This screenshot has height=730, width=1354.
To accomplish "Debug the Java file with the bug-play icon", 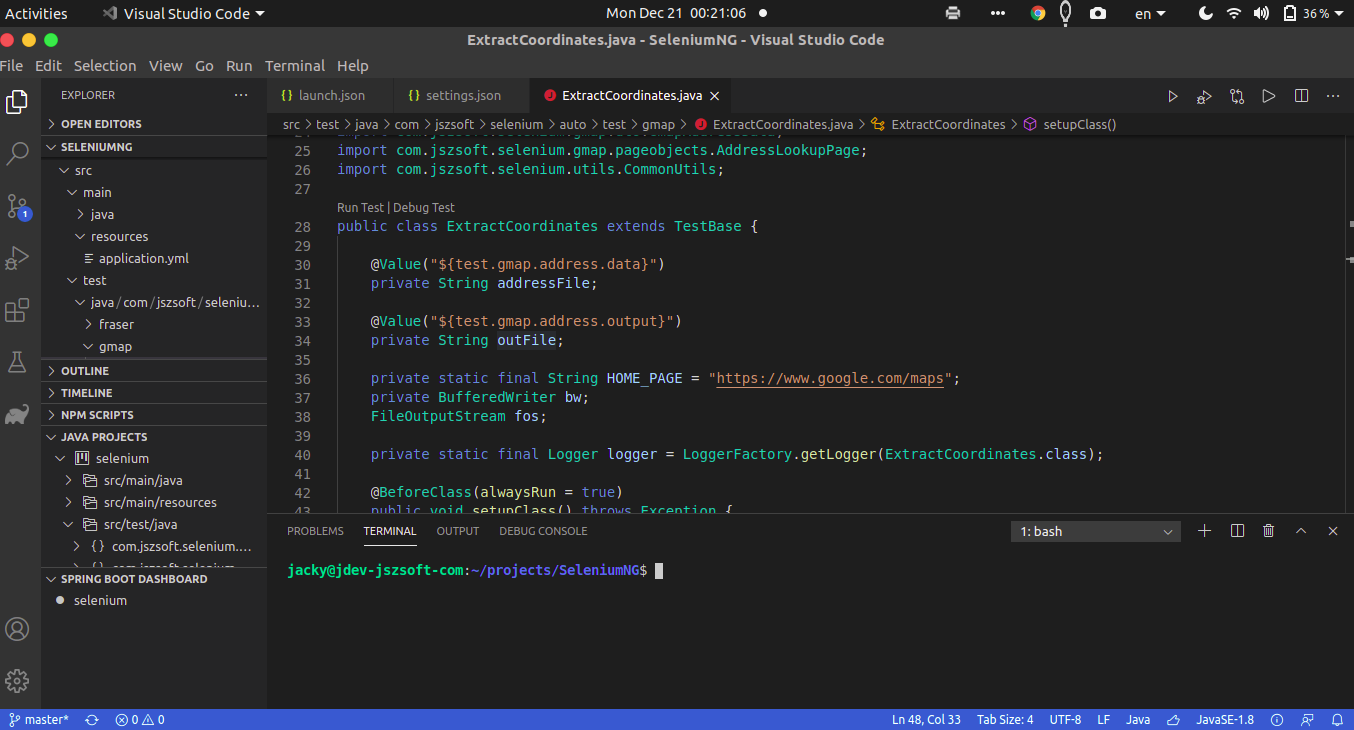I will pyautogui.click(x=1204, y=96).
